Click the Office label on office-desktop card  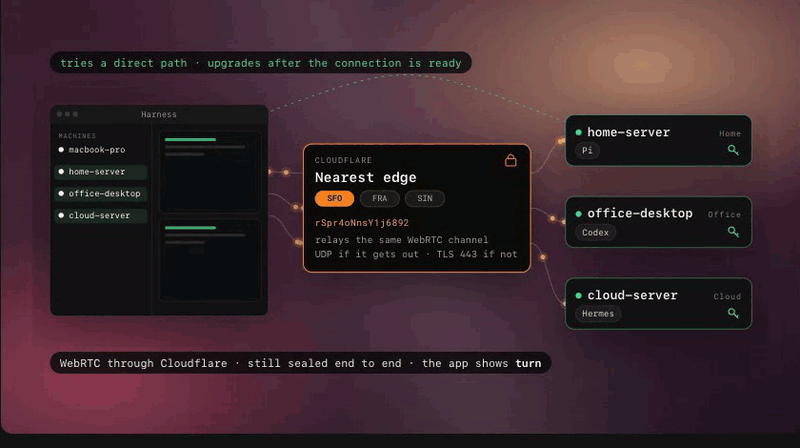coord(724,215)
